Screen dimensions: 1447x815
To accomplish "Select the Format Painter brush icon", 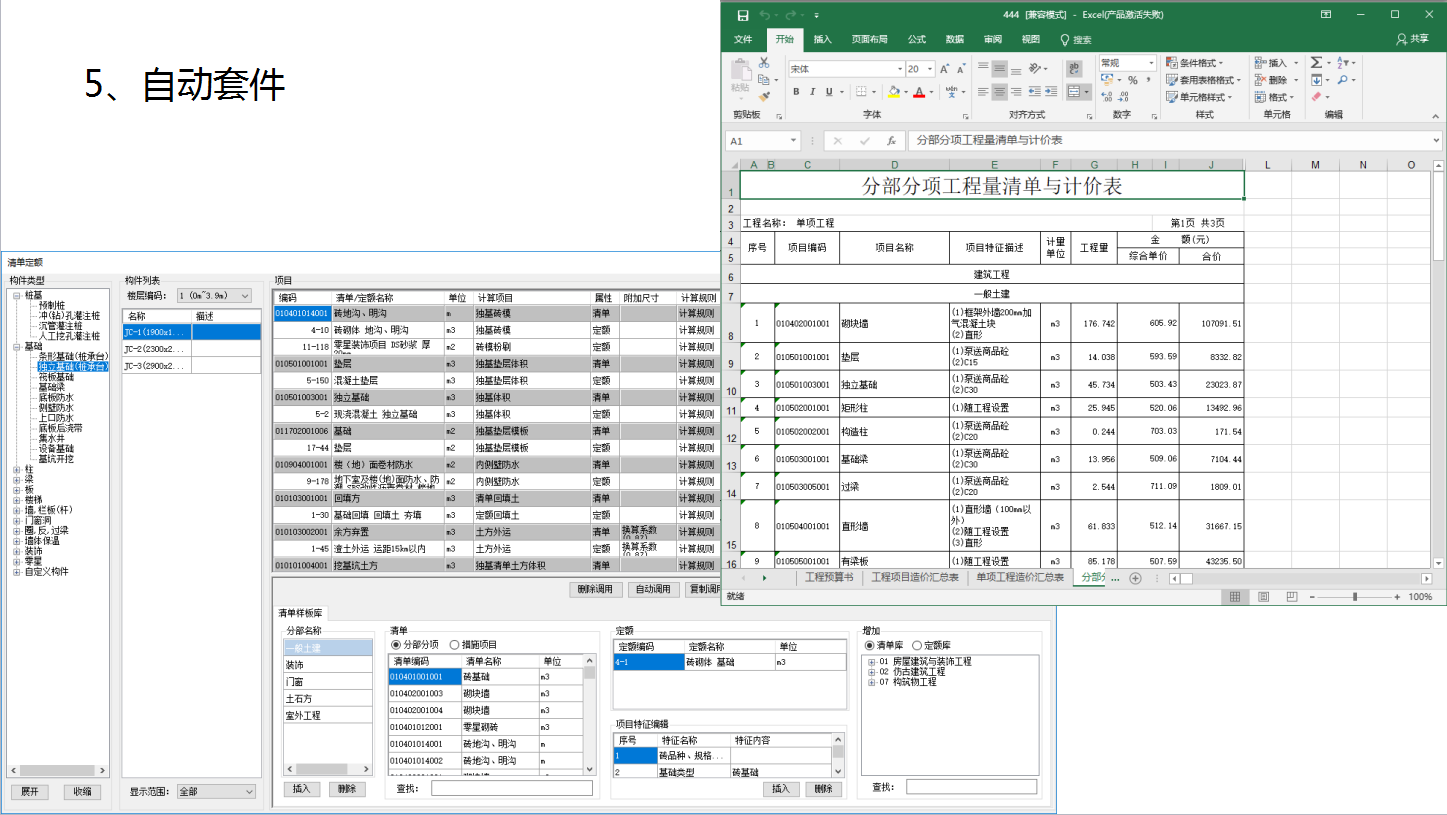I will [x=764, y=97].
